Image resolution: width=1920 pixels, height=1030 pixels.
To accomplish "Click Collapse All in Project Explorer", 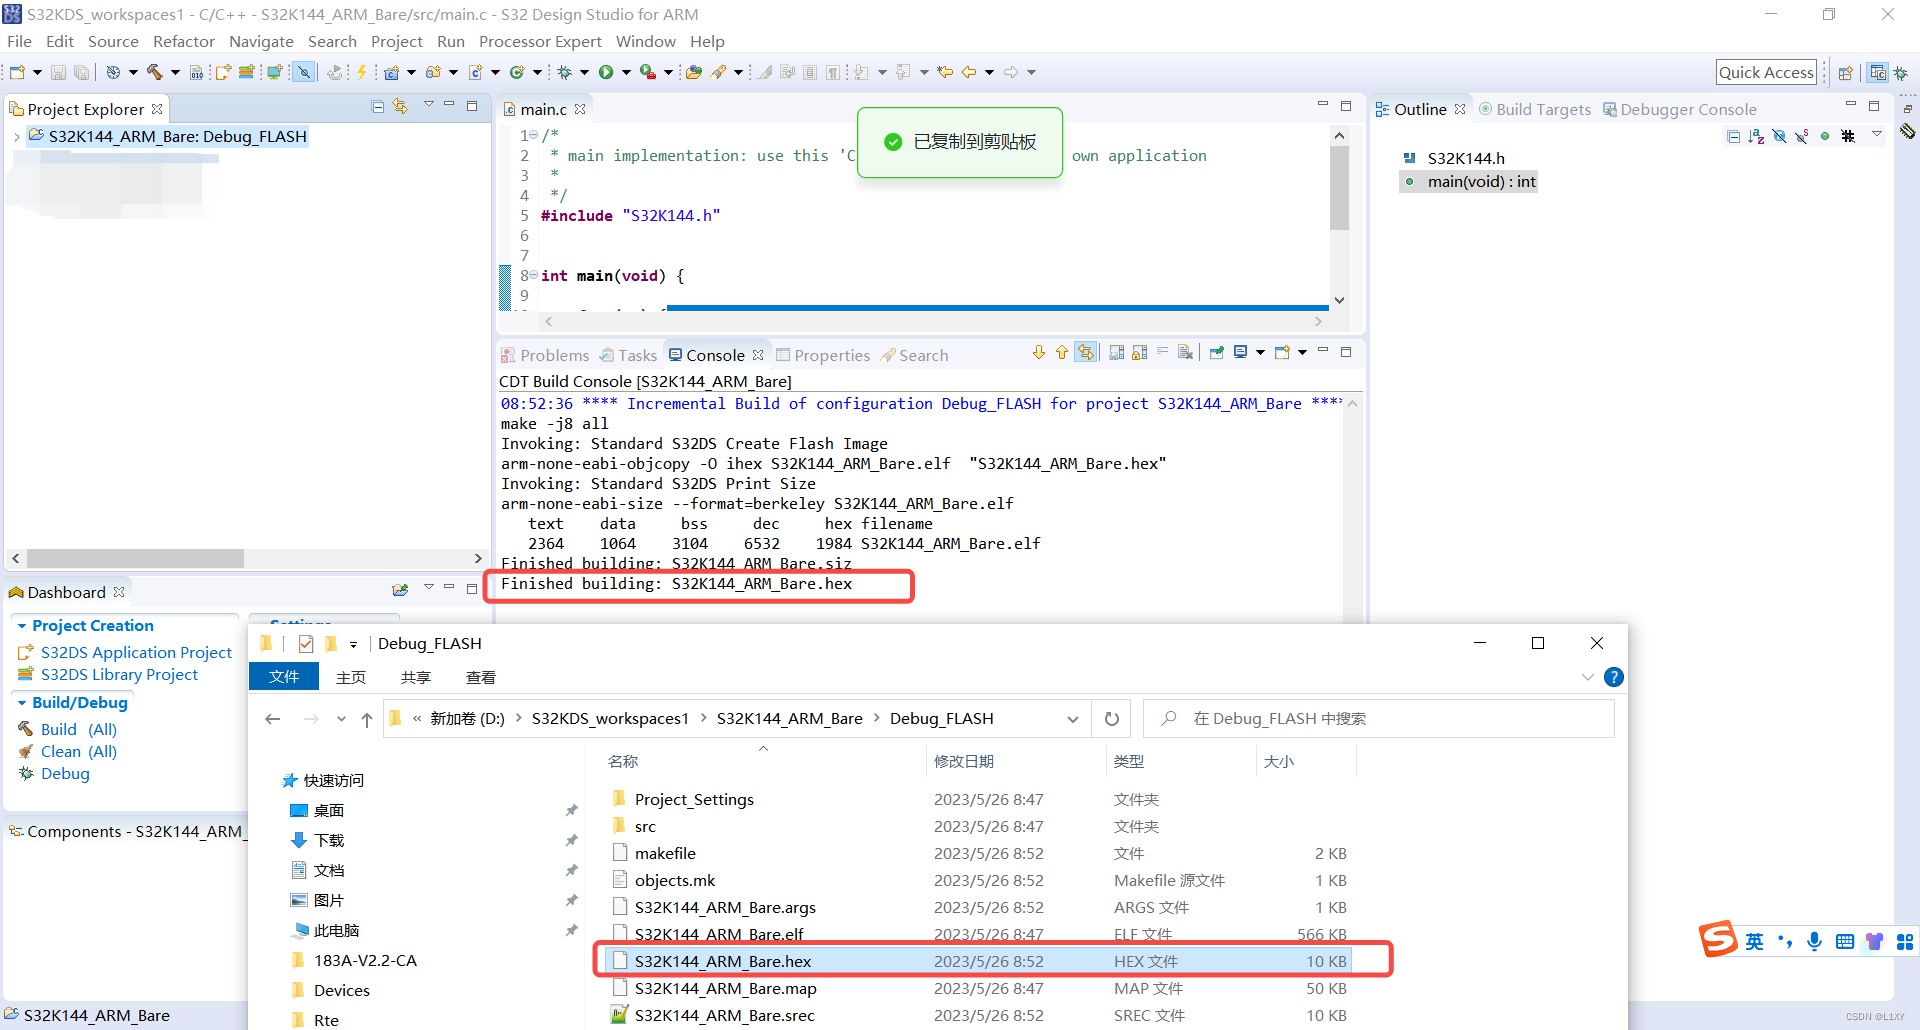I will click(377, 106).
